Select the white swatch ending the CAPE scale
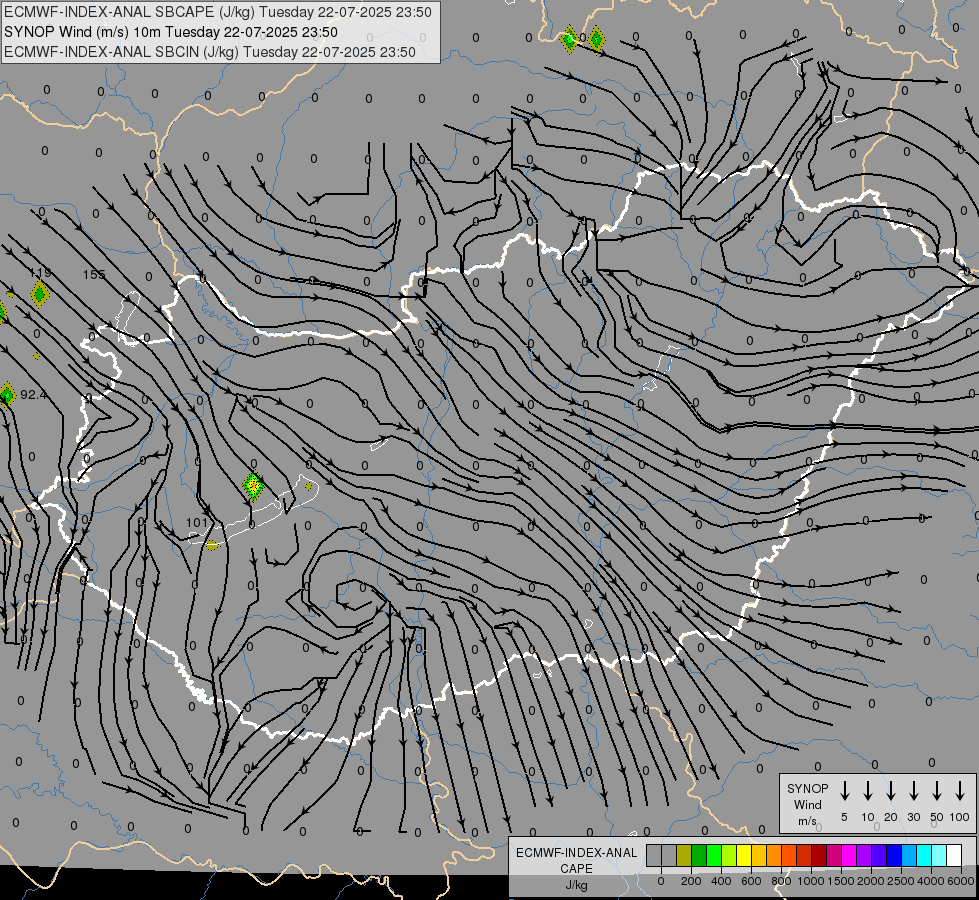979x900 pixels. 955,855
